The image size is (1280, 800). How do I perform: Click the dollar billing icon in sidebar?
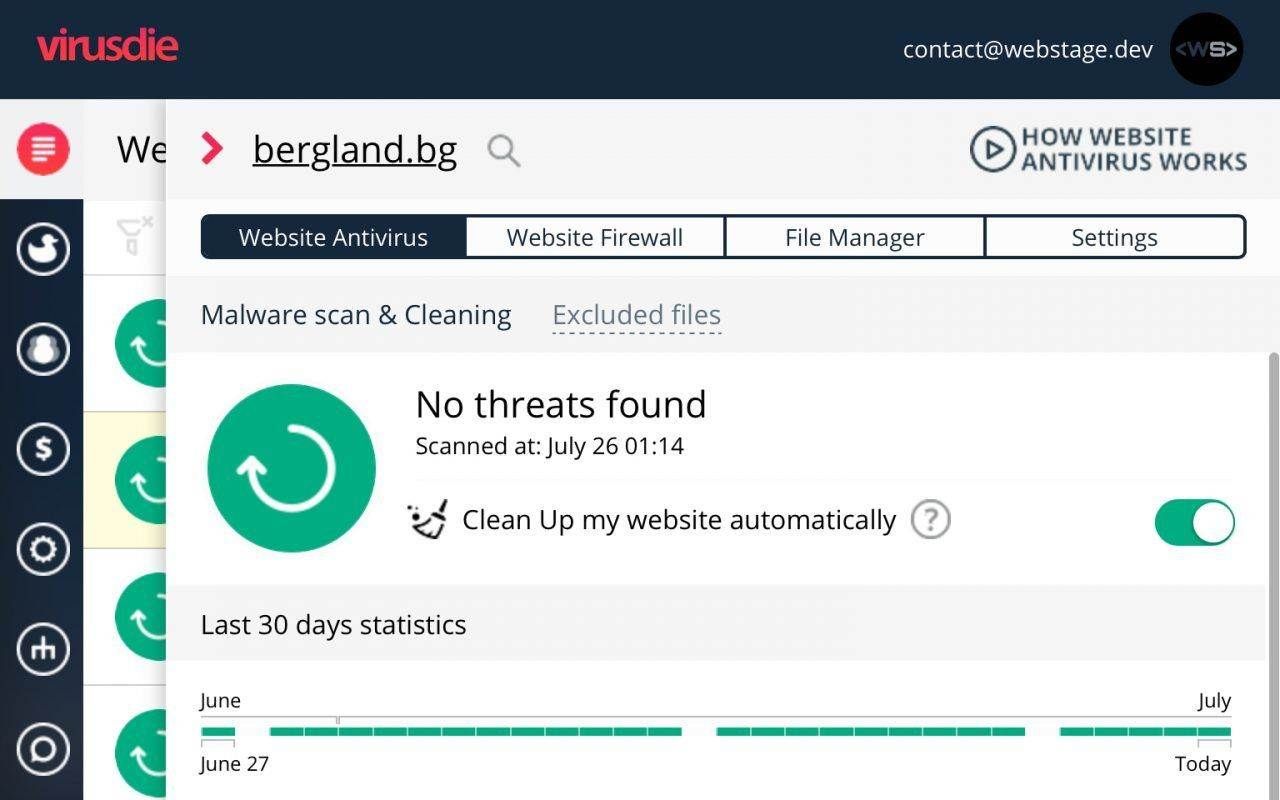(x=43, y=449)
